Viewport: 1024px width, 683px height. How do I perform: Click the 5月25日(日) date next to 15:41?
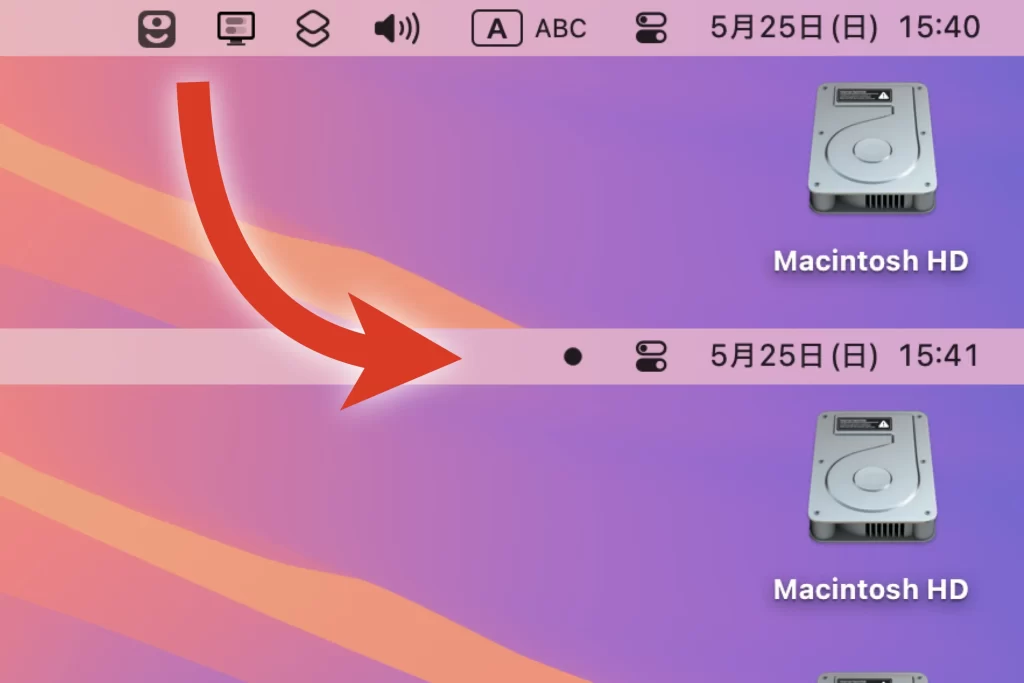(794, 357)
